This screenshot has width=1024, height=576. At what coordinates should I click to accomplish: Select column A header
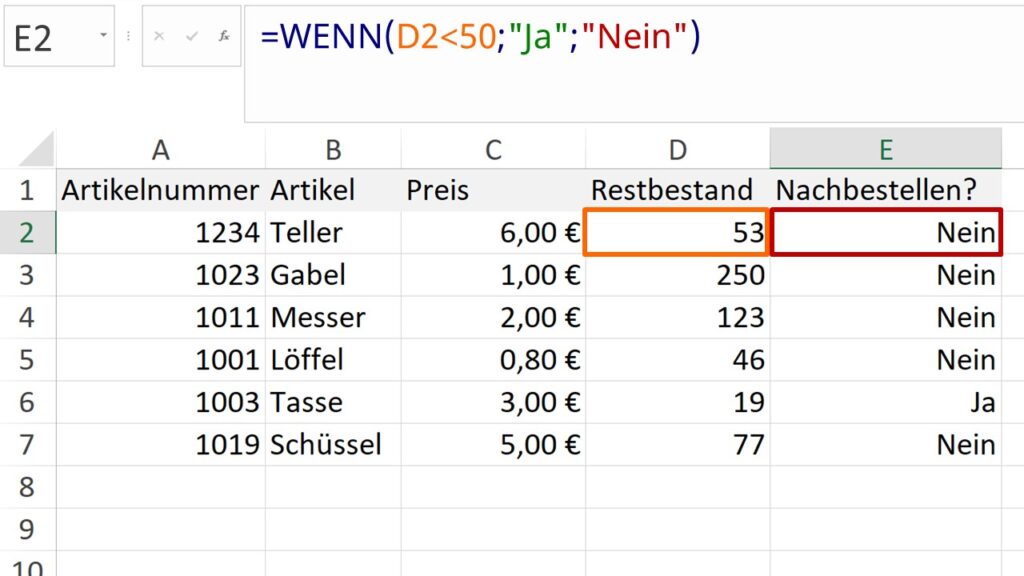coord(160,150)
